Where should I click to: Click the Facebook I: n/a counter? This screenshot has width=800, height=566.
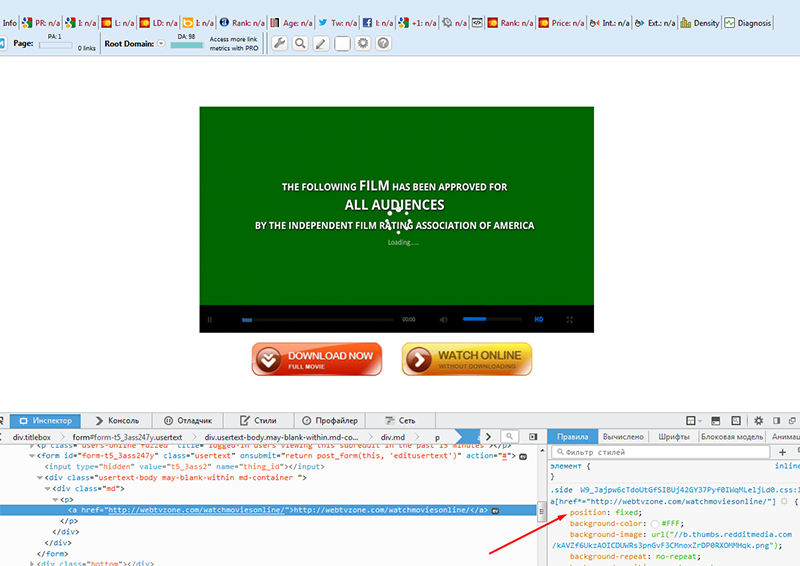pos(378,23)
